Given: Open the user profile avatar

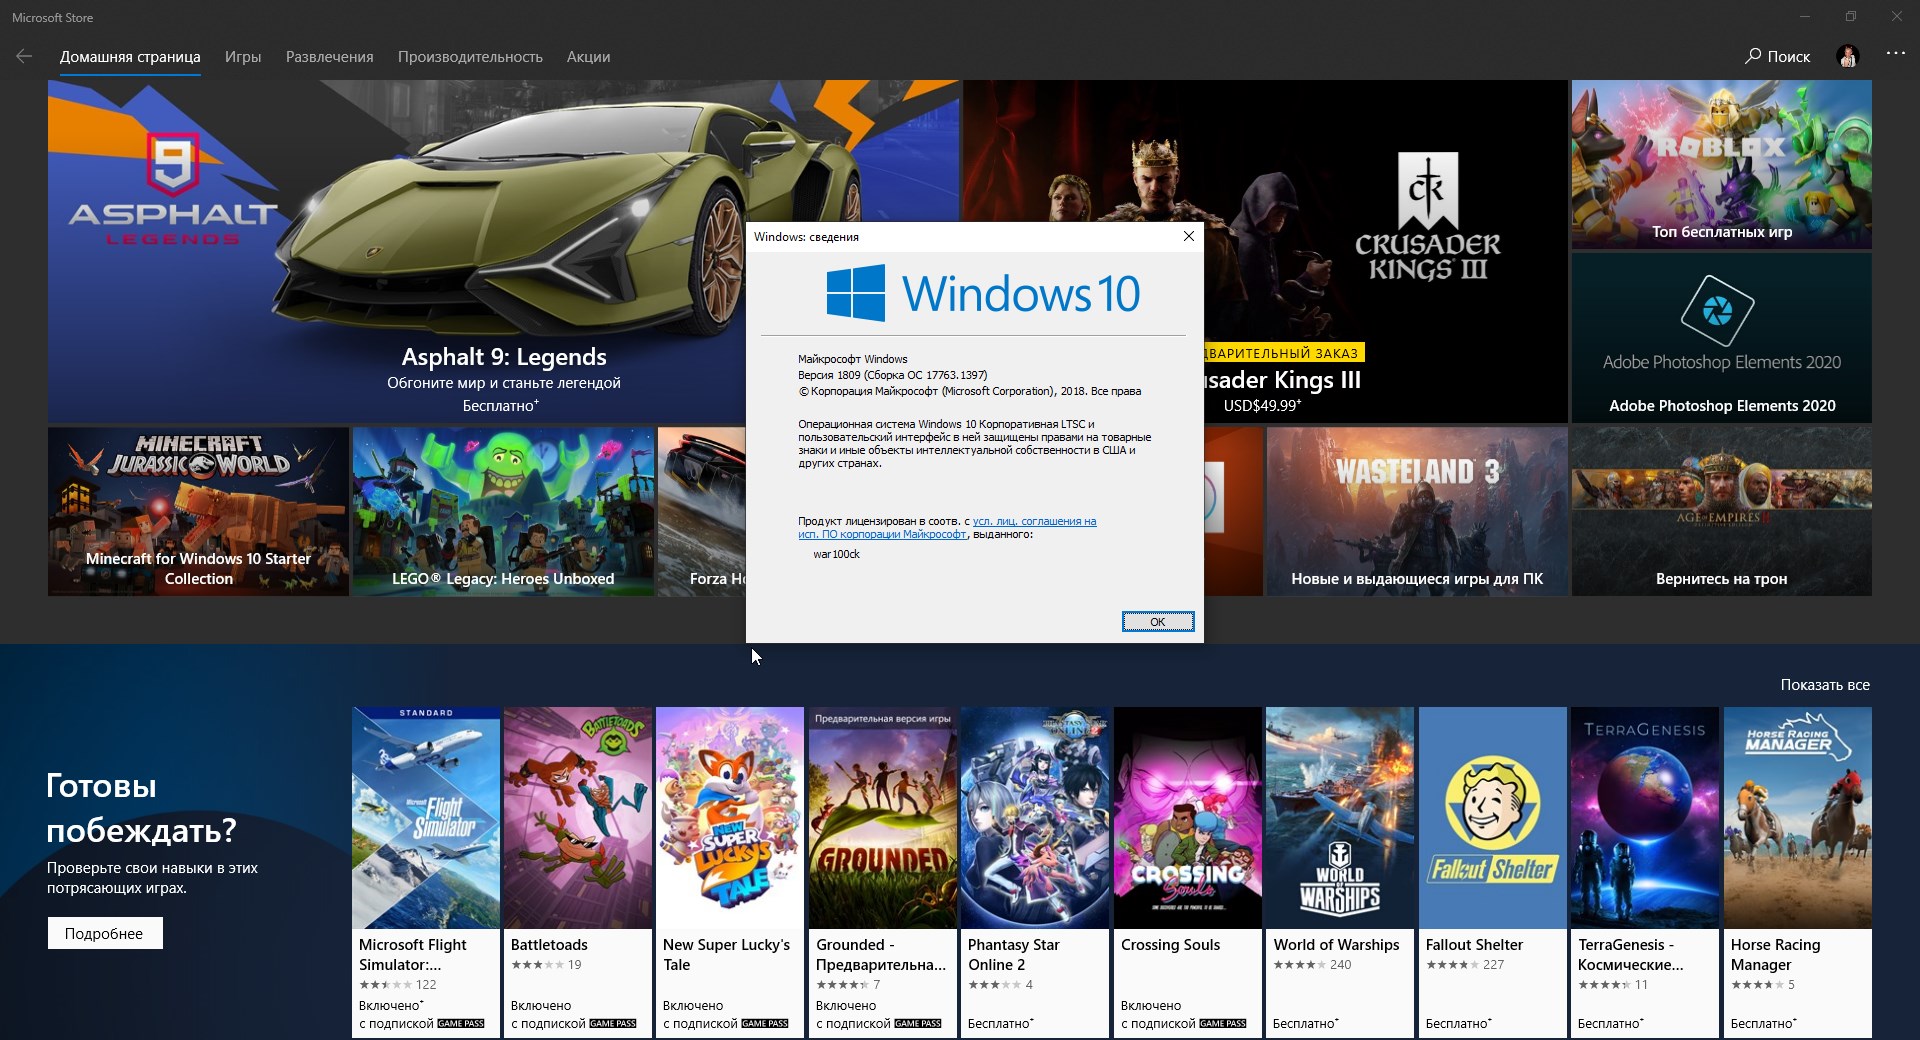Looking at the screenshot, I should point(1847,56).
